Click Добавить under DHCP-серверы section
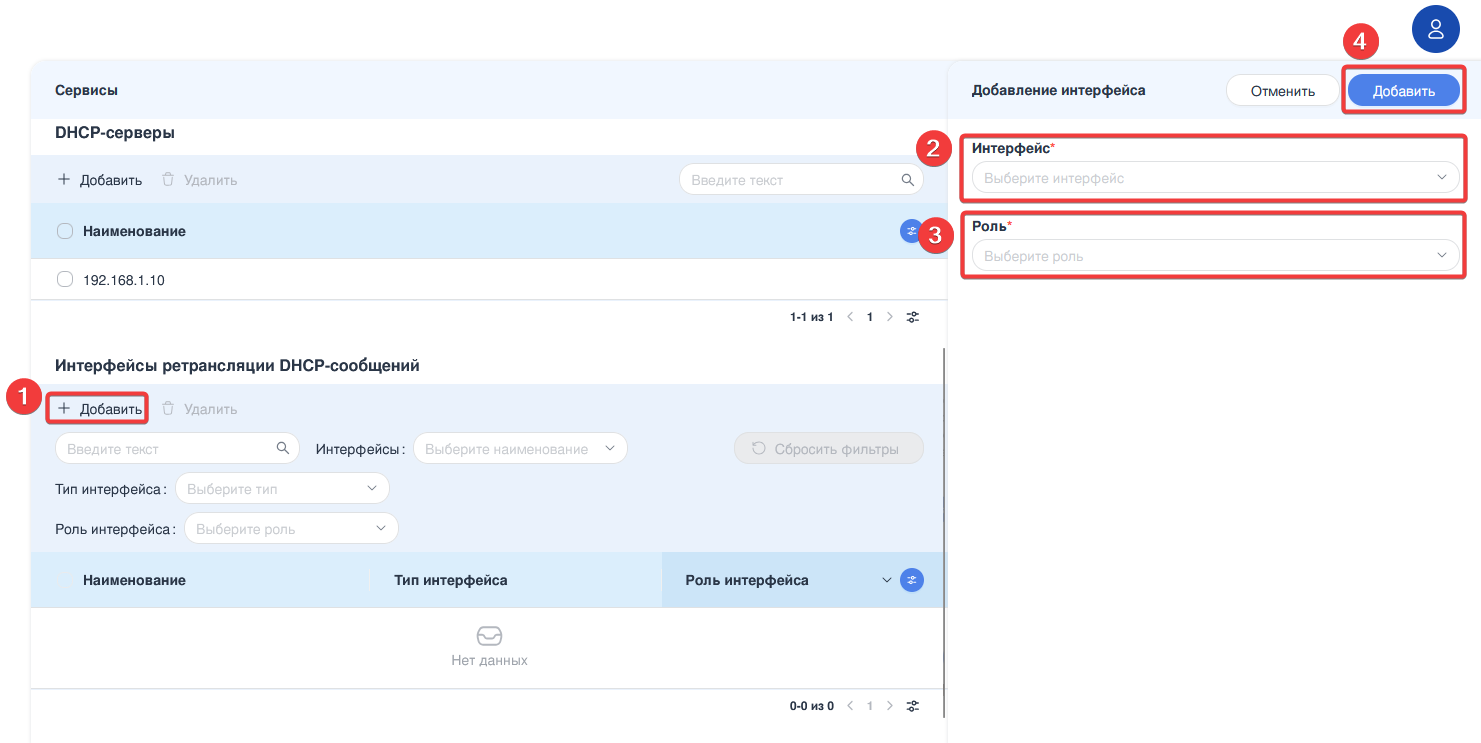This screenshot has width=1481, height=743. (100, 180)
